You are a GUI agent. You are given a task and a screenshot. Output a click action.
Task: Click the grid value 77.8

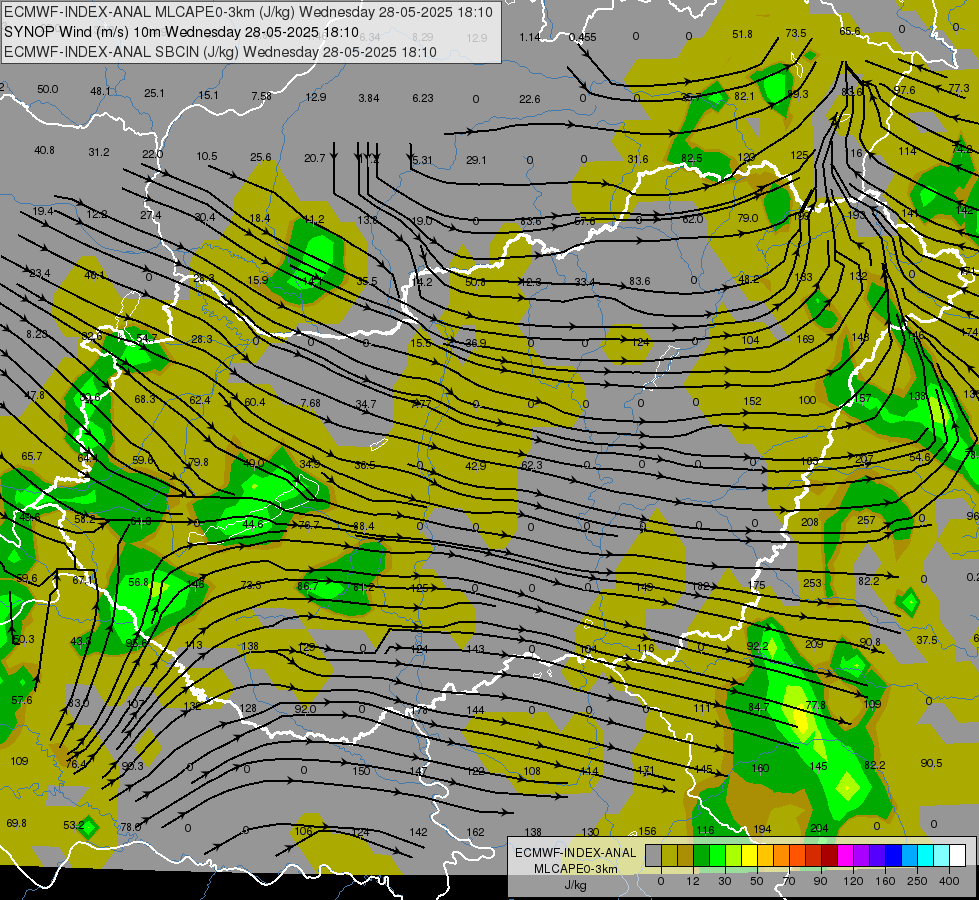[x=815, y=705]
